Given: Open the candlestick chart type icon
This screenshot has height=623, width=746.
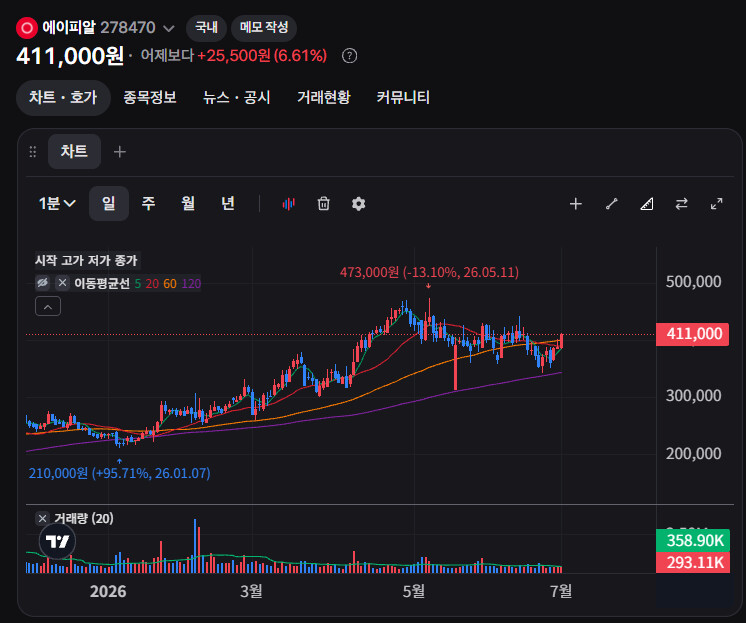Looking at the screenshot, I should [x=288, y=204].
